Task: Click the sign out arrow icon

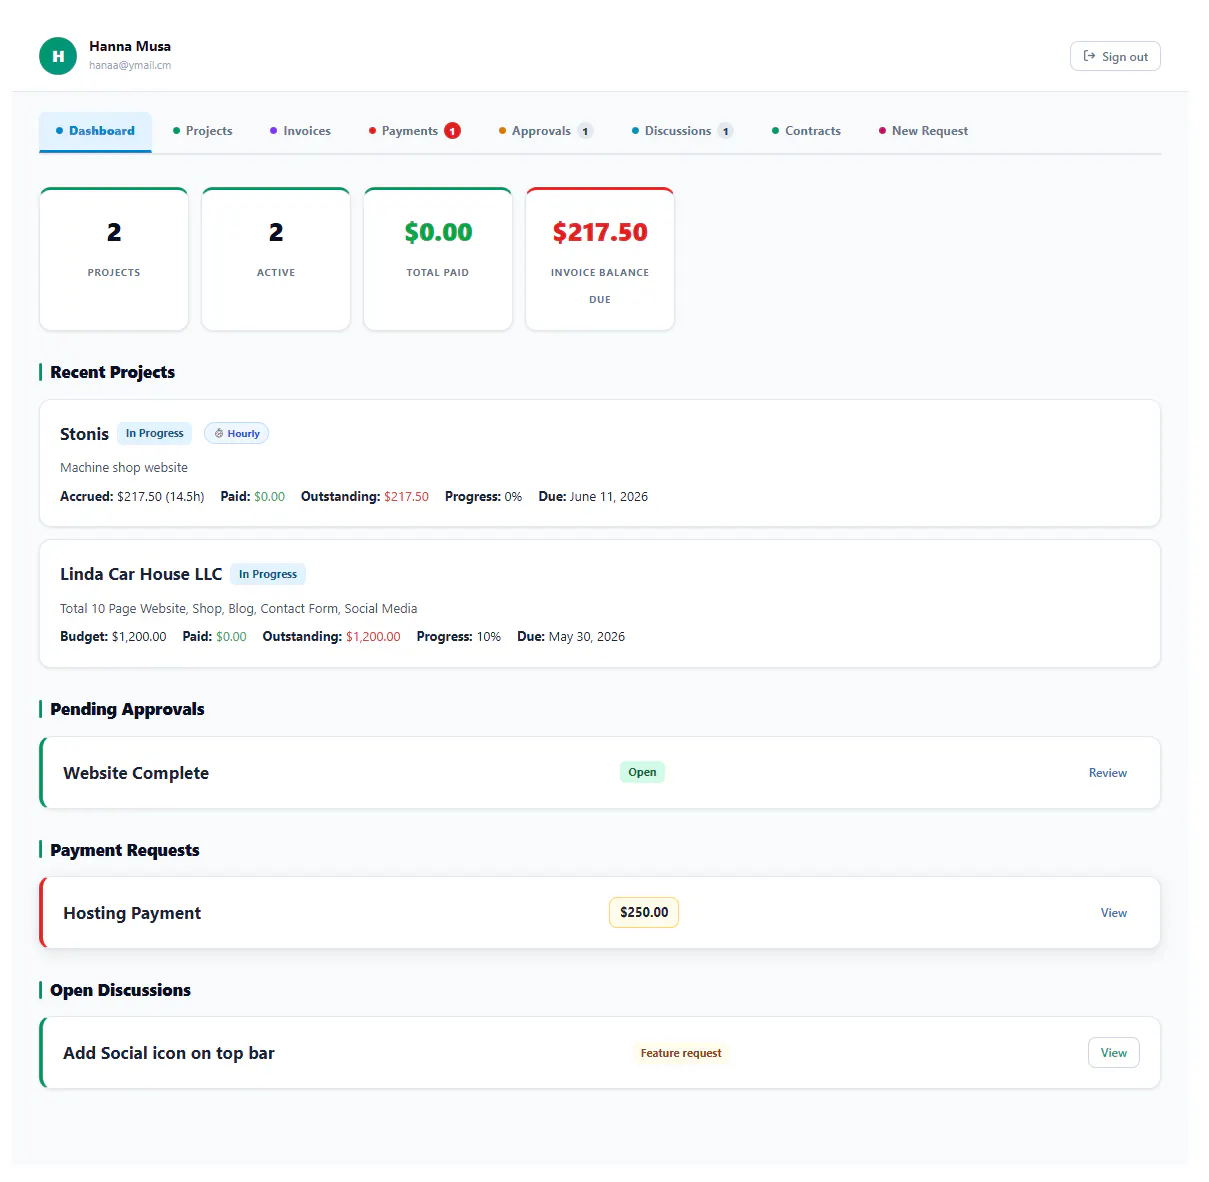Action: (x=1089, y=56)
